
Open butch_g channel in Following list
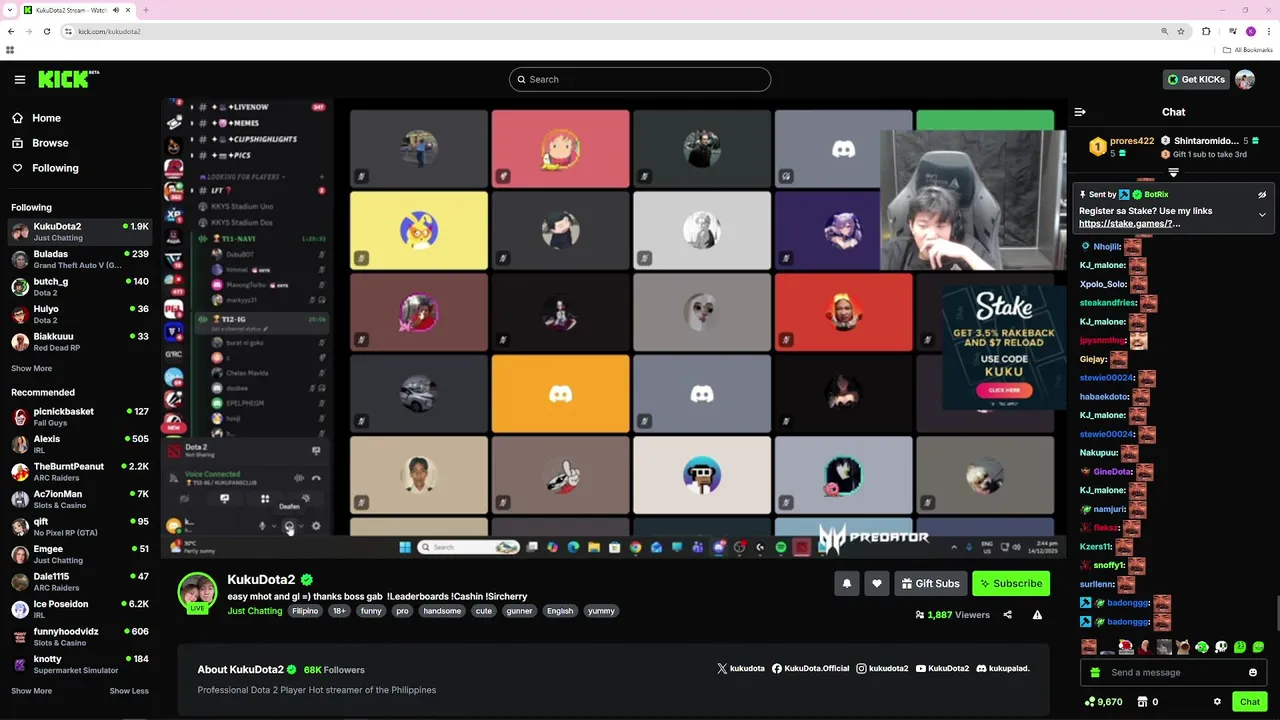tap(80, 286)
